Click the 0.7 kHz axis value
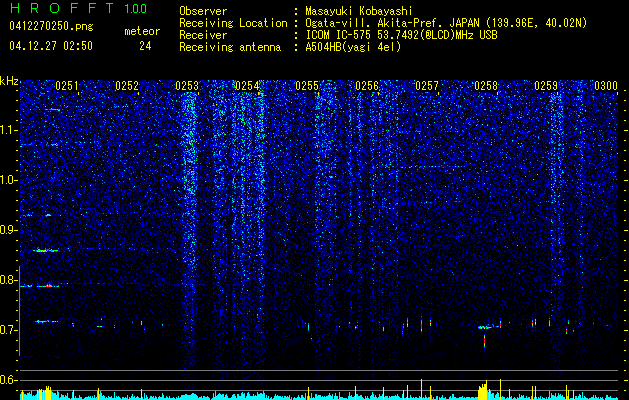Image resolution: width=629 pixels, height=400 pixels. pyautogui.click(x=9, y=330)
